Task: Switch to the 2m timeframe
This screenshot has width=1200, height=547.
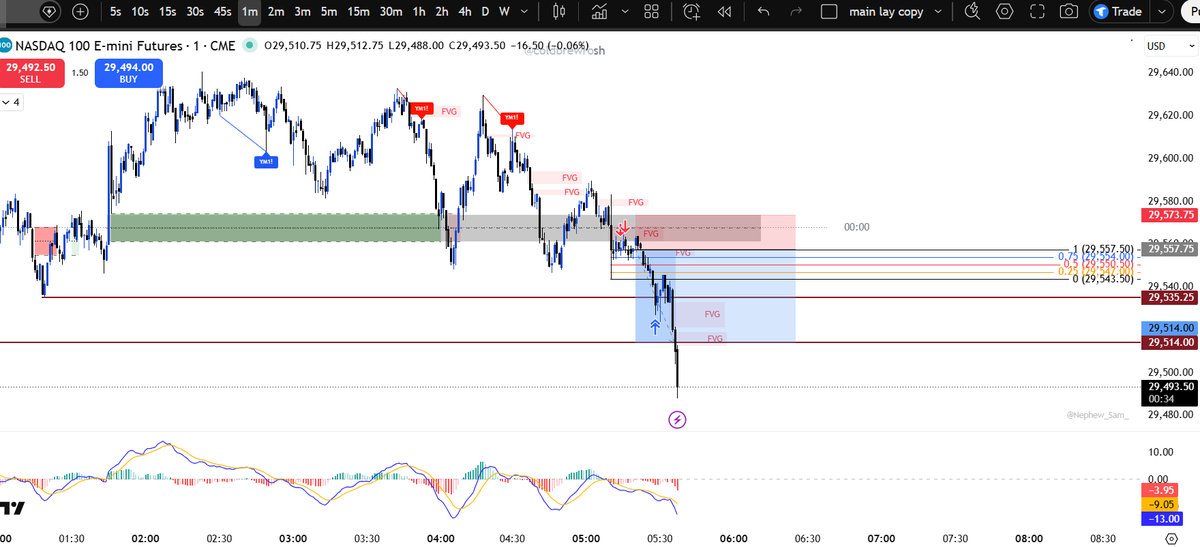Action: (x=277, y=12)
